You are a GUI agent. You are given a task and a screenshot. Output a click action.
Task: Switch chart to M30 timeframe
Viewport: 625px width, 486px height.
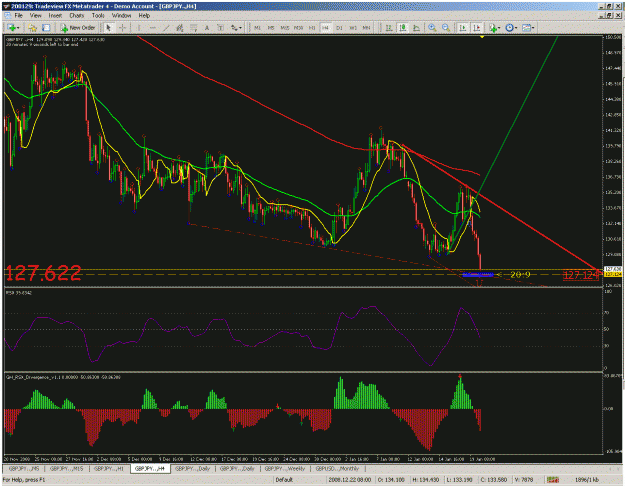[x=298, y=28]
